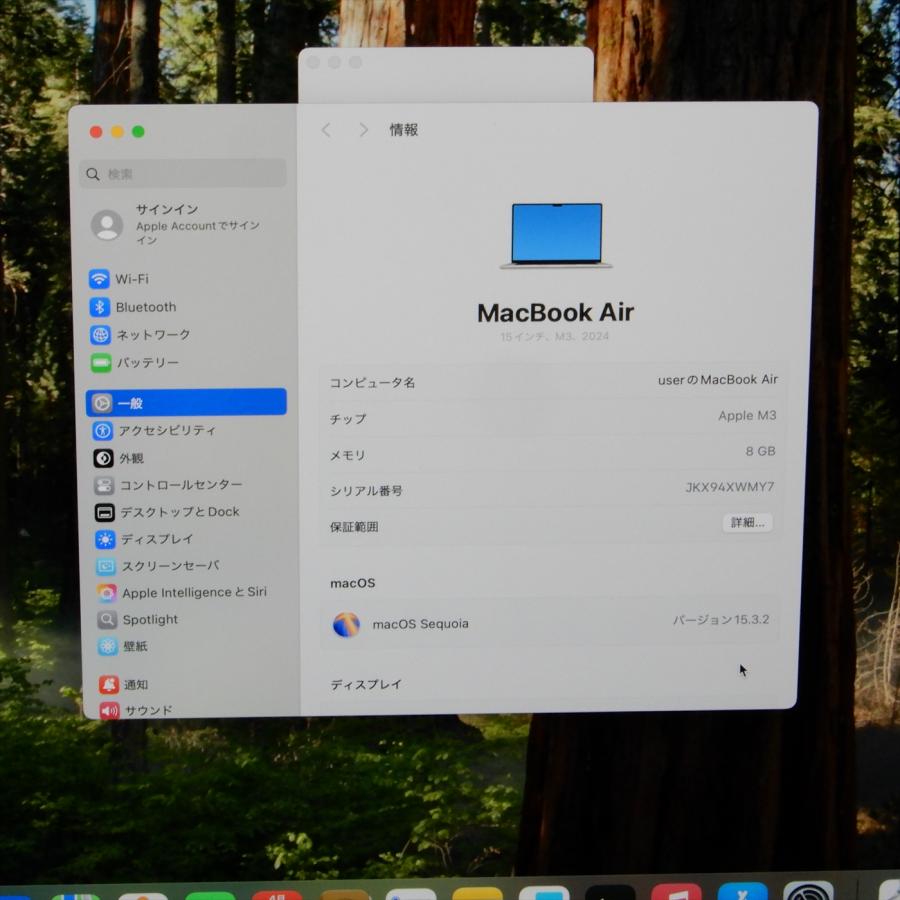
Task: Click the 'MacBook Air' heading
Action: pyautogui.click(x=556, y=313)
